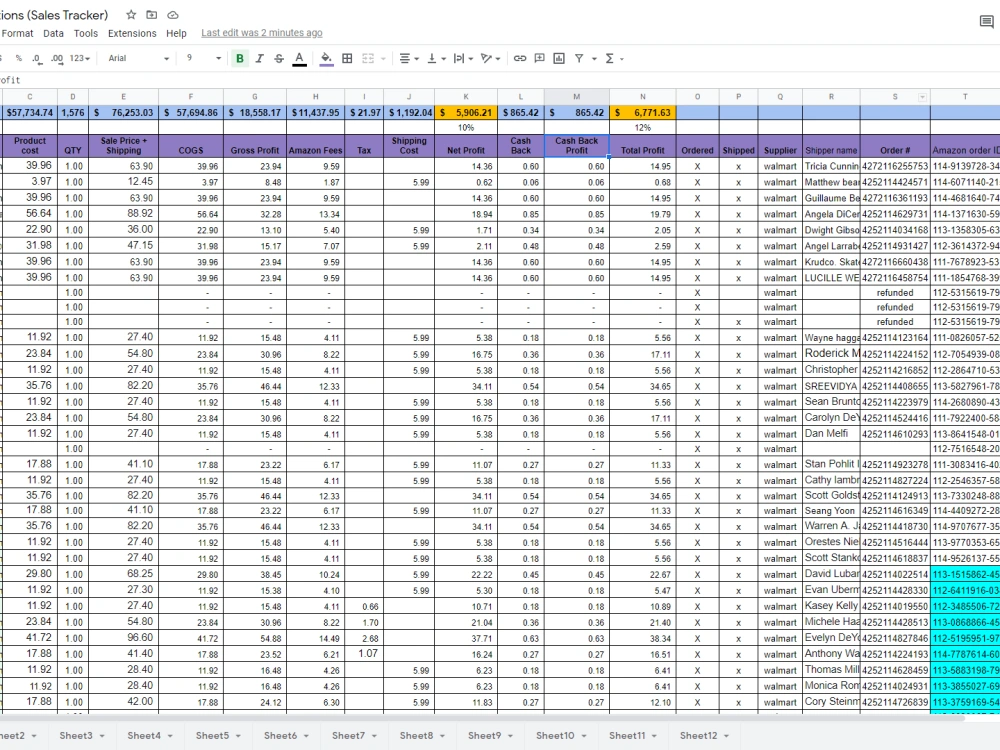Open the Help menu
Screen dimensions: 1000x750
(177, 33)
